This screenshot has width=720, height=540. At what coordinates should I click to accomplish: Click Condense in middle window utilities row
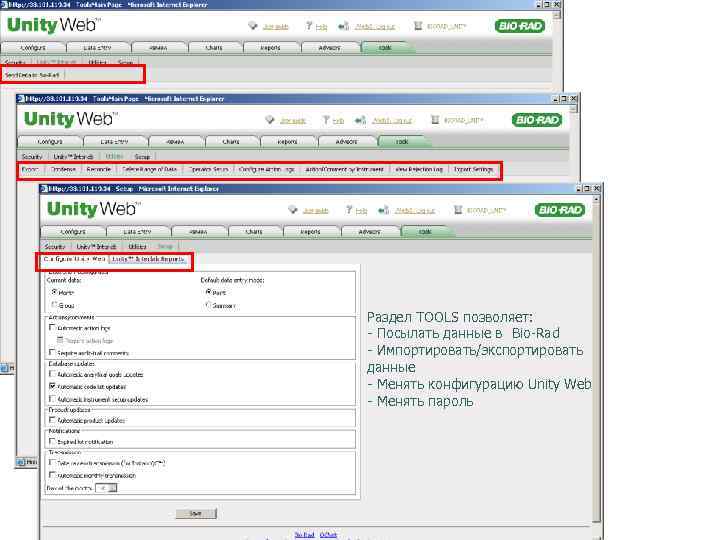63,169
